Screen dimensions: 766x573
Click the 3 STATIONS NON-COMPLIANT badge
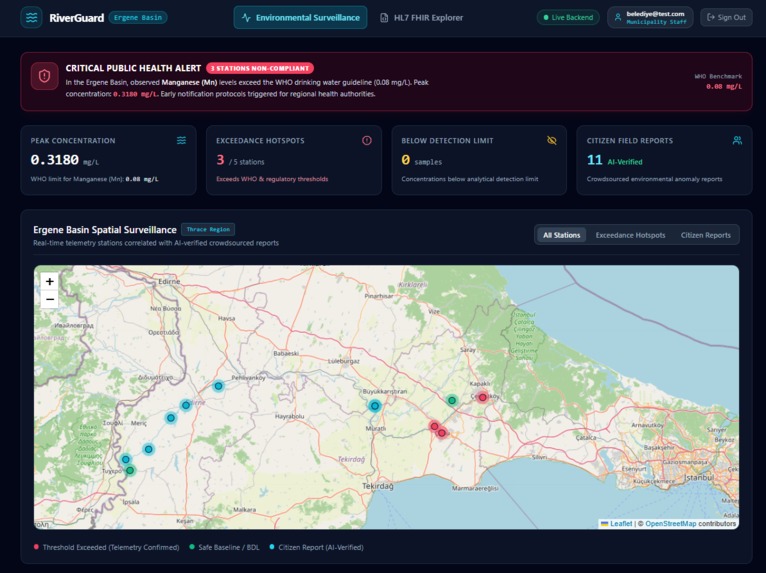[x=260, y=68]
